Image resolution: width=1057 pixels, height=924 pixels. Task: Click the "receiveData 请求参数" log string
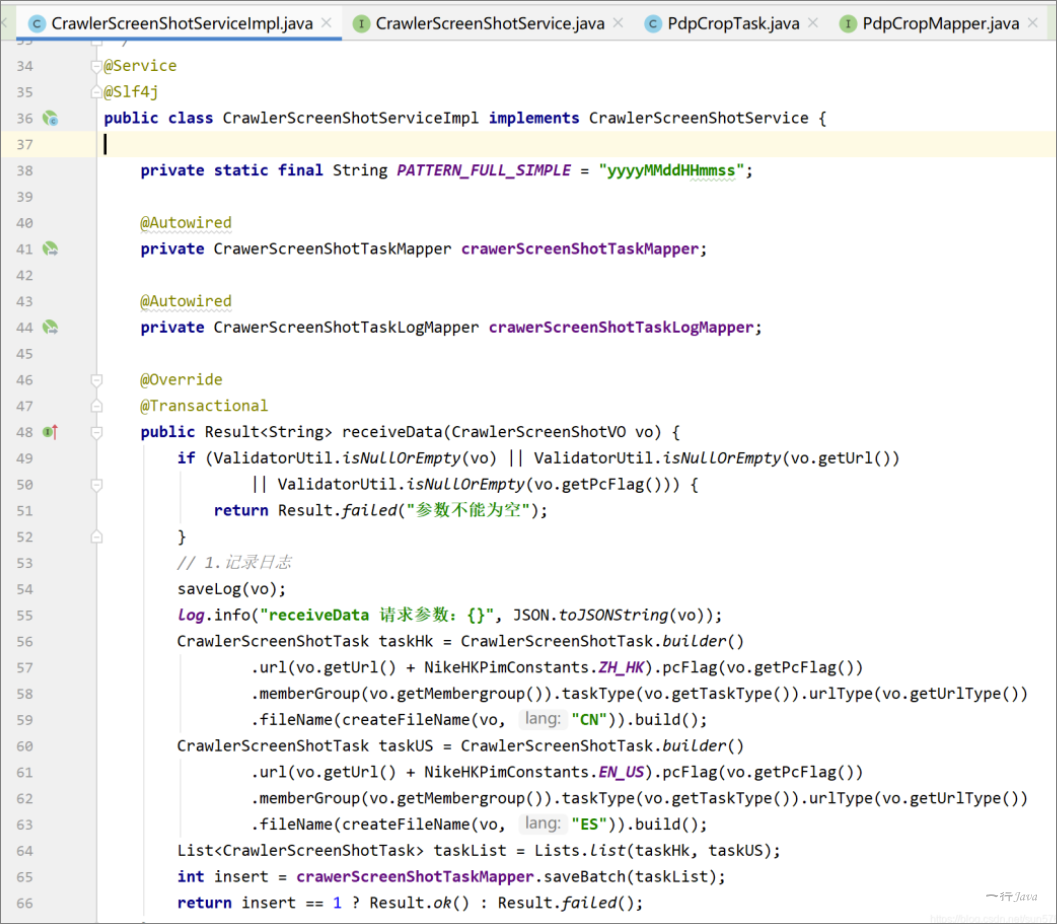[378, 615]
